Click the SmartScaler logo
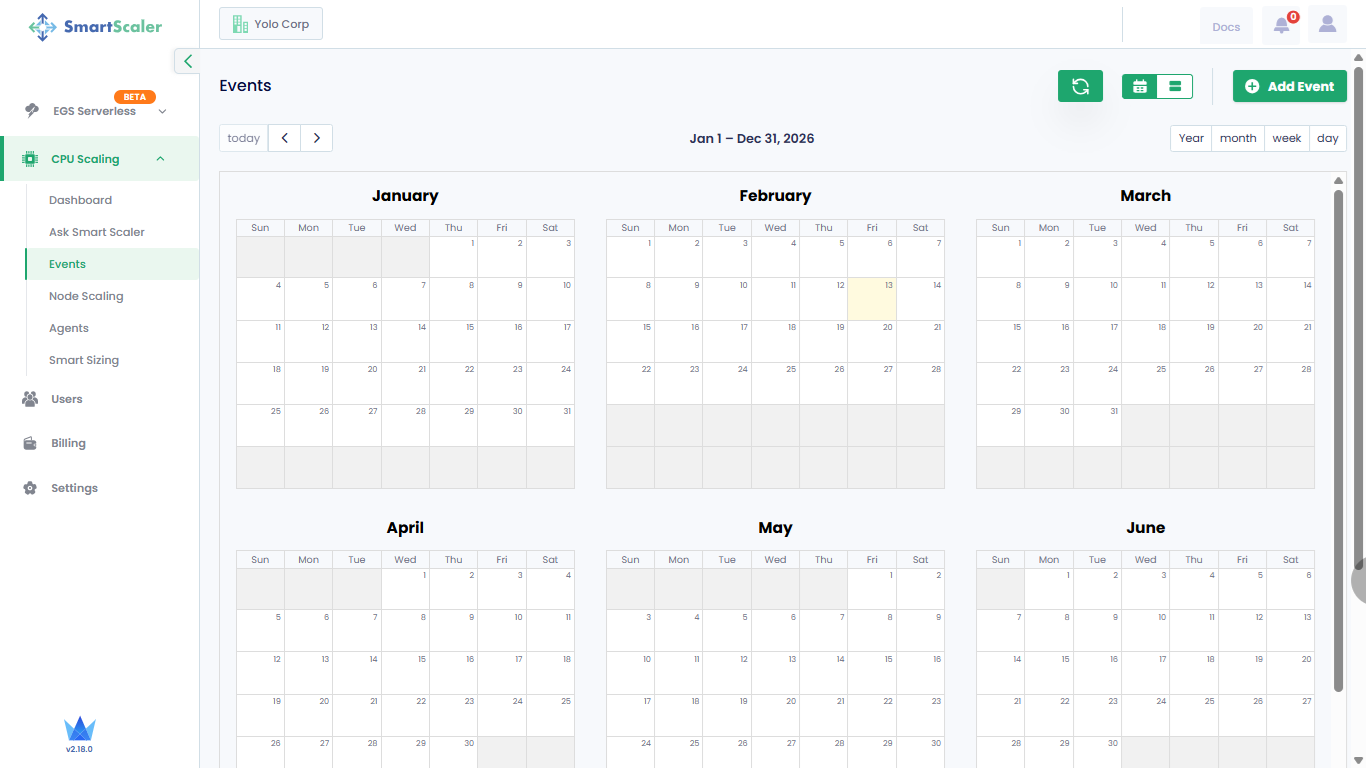The height and width of the screenshot is (768, 1366). coord(95,27)
